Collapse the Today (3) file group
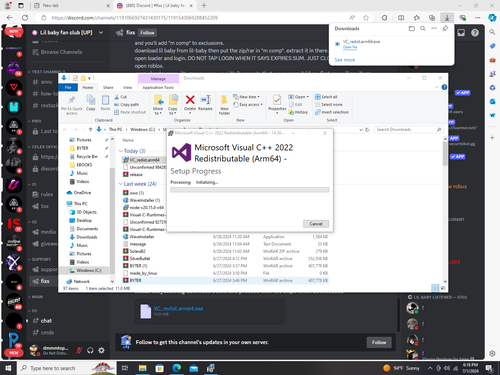 pyautogui.click(x=121, y=151)
